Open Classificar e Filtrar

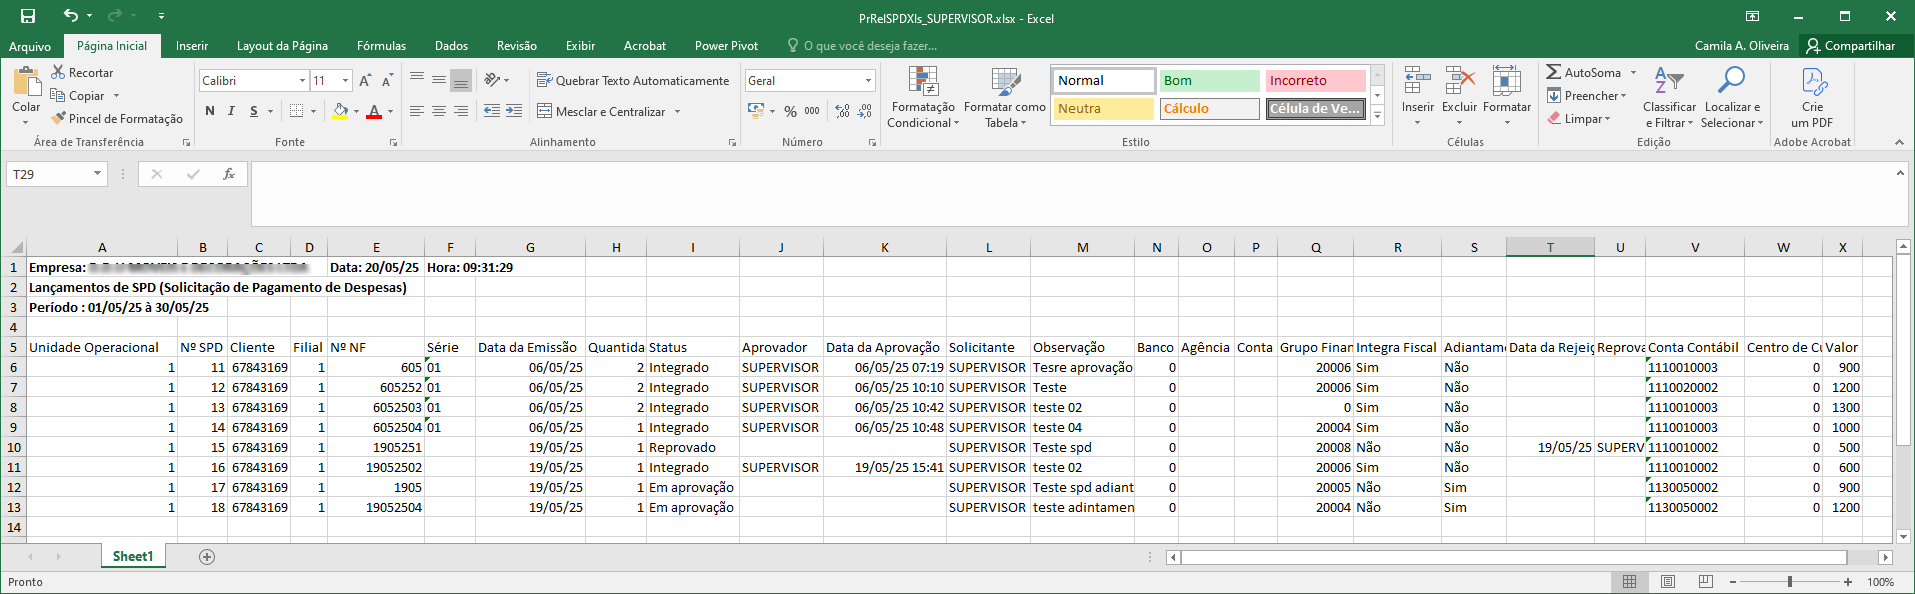1669,97
